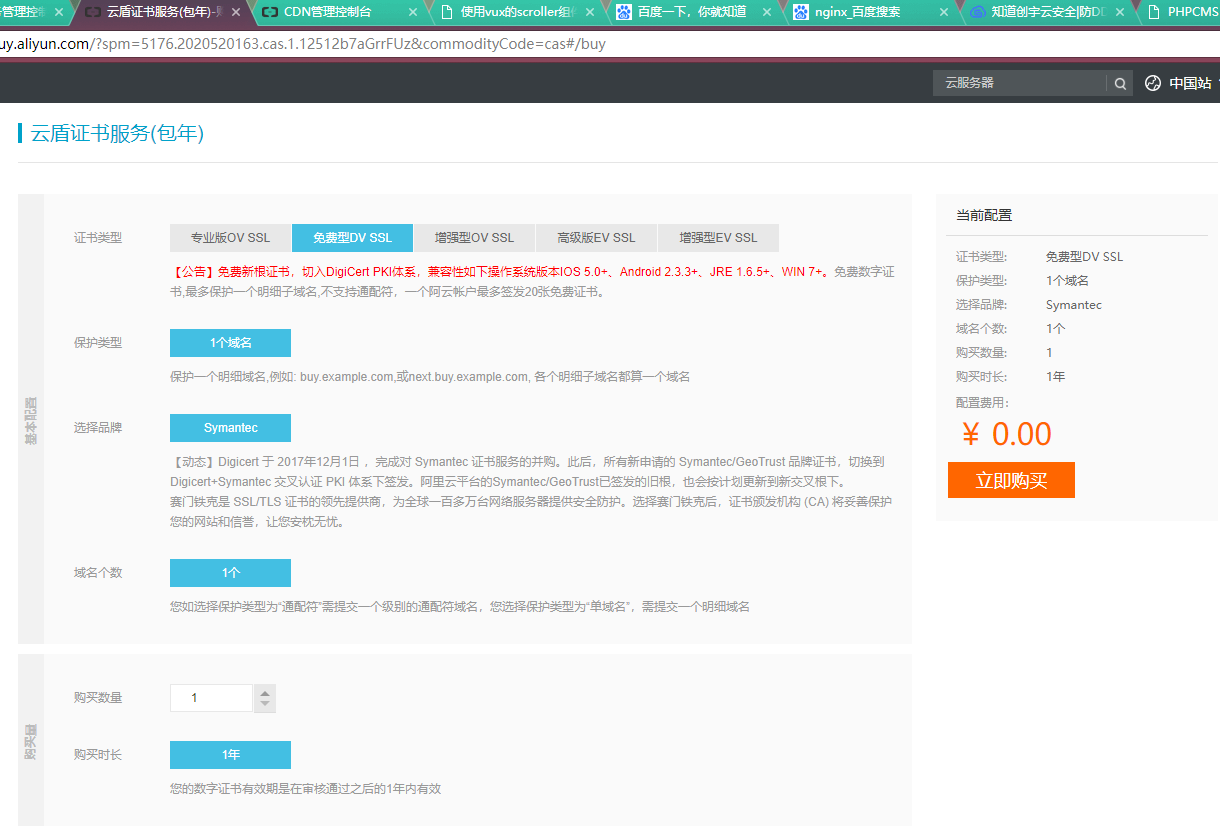Select the 1年 purchase duration

pos(230,755)
